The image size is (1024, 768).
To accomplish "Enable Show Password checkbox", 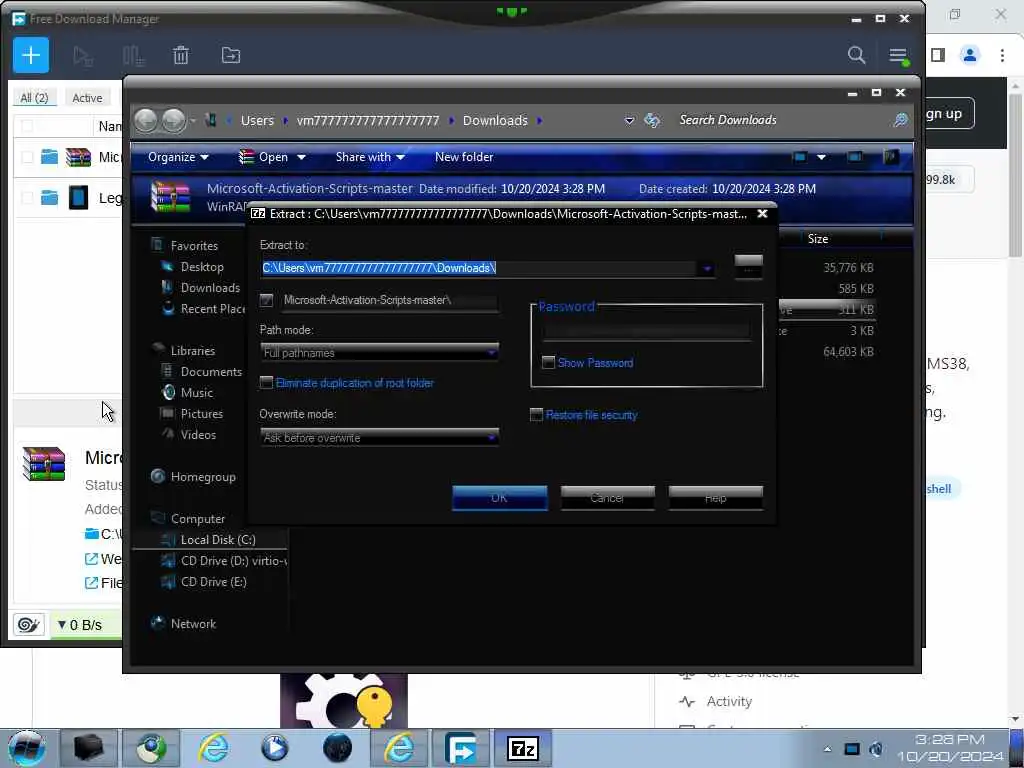I will click(549, 362).
